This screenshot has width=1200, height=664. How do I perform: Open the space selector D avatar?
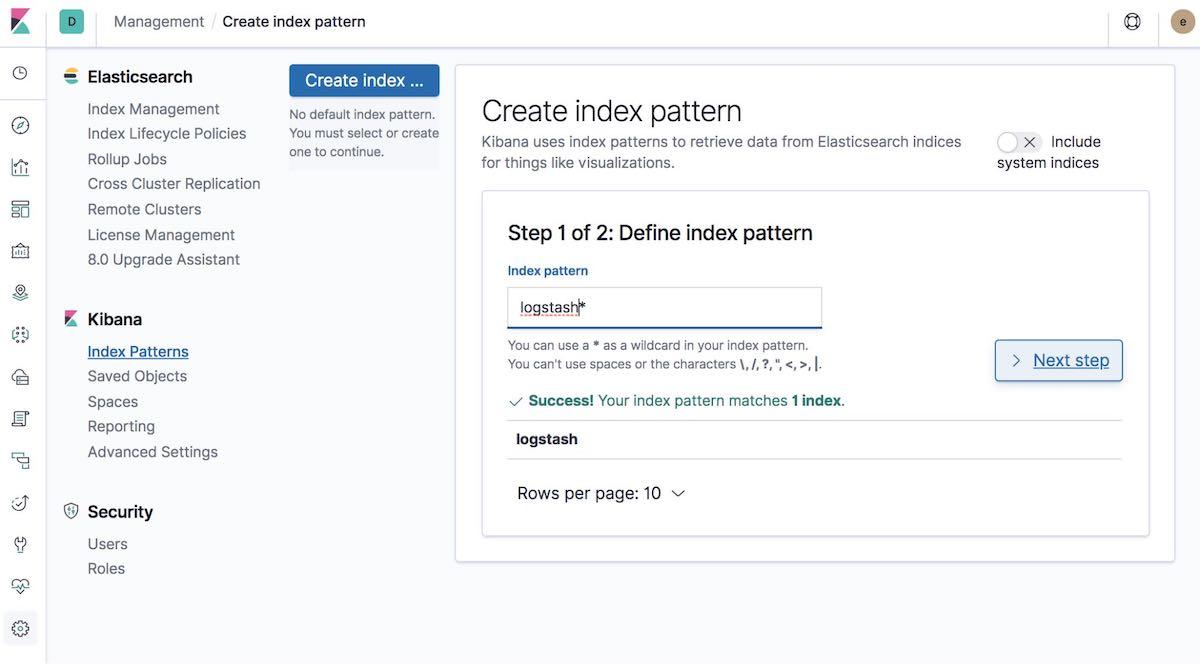[x=72, y=21]
